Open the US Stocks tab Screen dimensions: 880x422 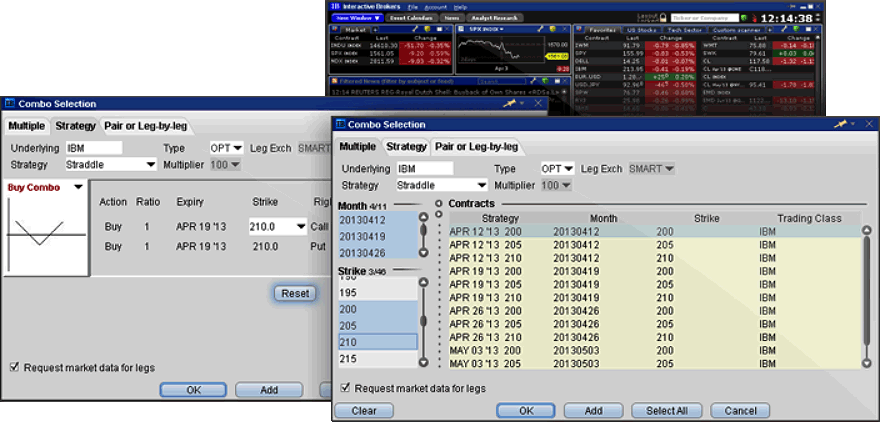(641, 29)
